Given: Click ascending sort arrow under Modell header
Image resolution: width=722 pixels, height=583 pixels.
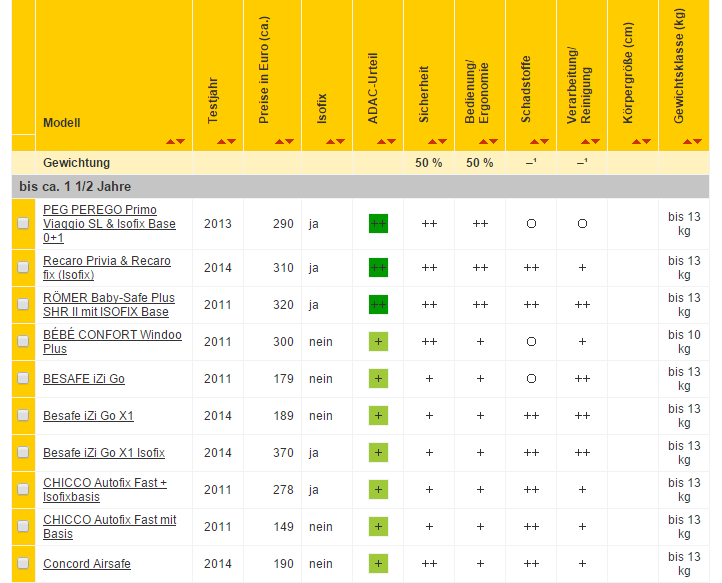Looking at the screenshot, I should point(171,142).
